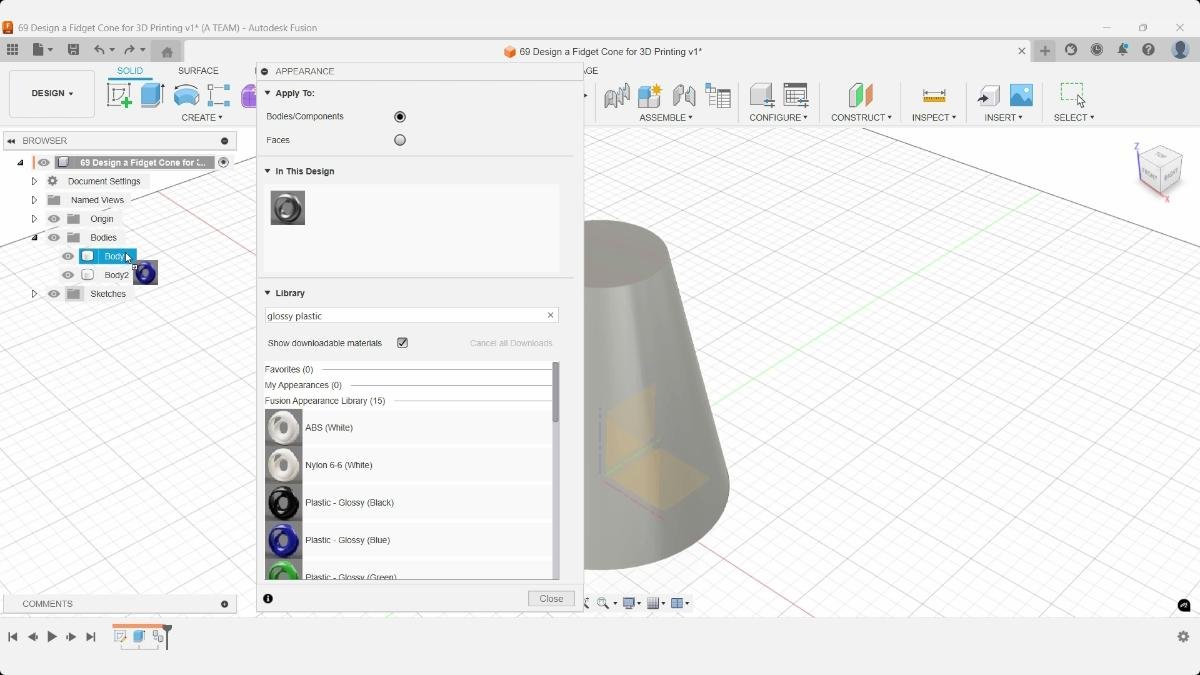This screenshot has height=675, width=1200.
Task: Collapse the In This Design section
Action: 268,171
